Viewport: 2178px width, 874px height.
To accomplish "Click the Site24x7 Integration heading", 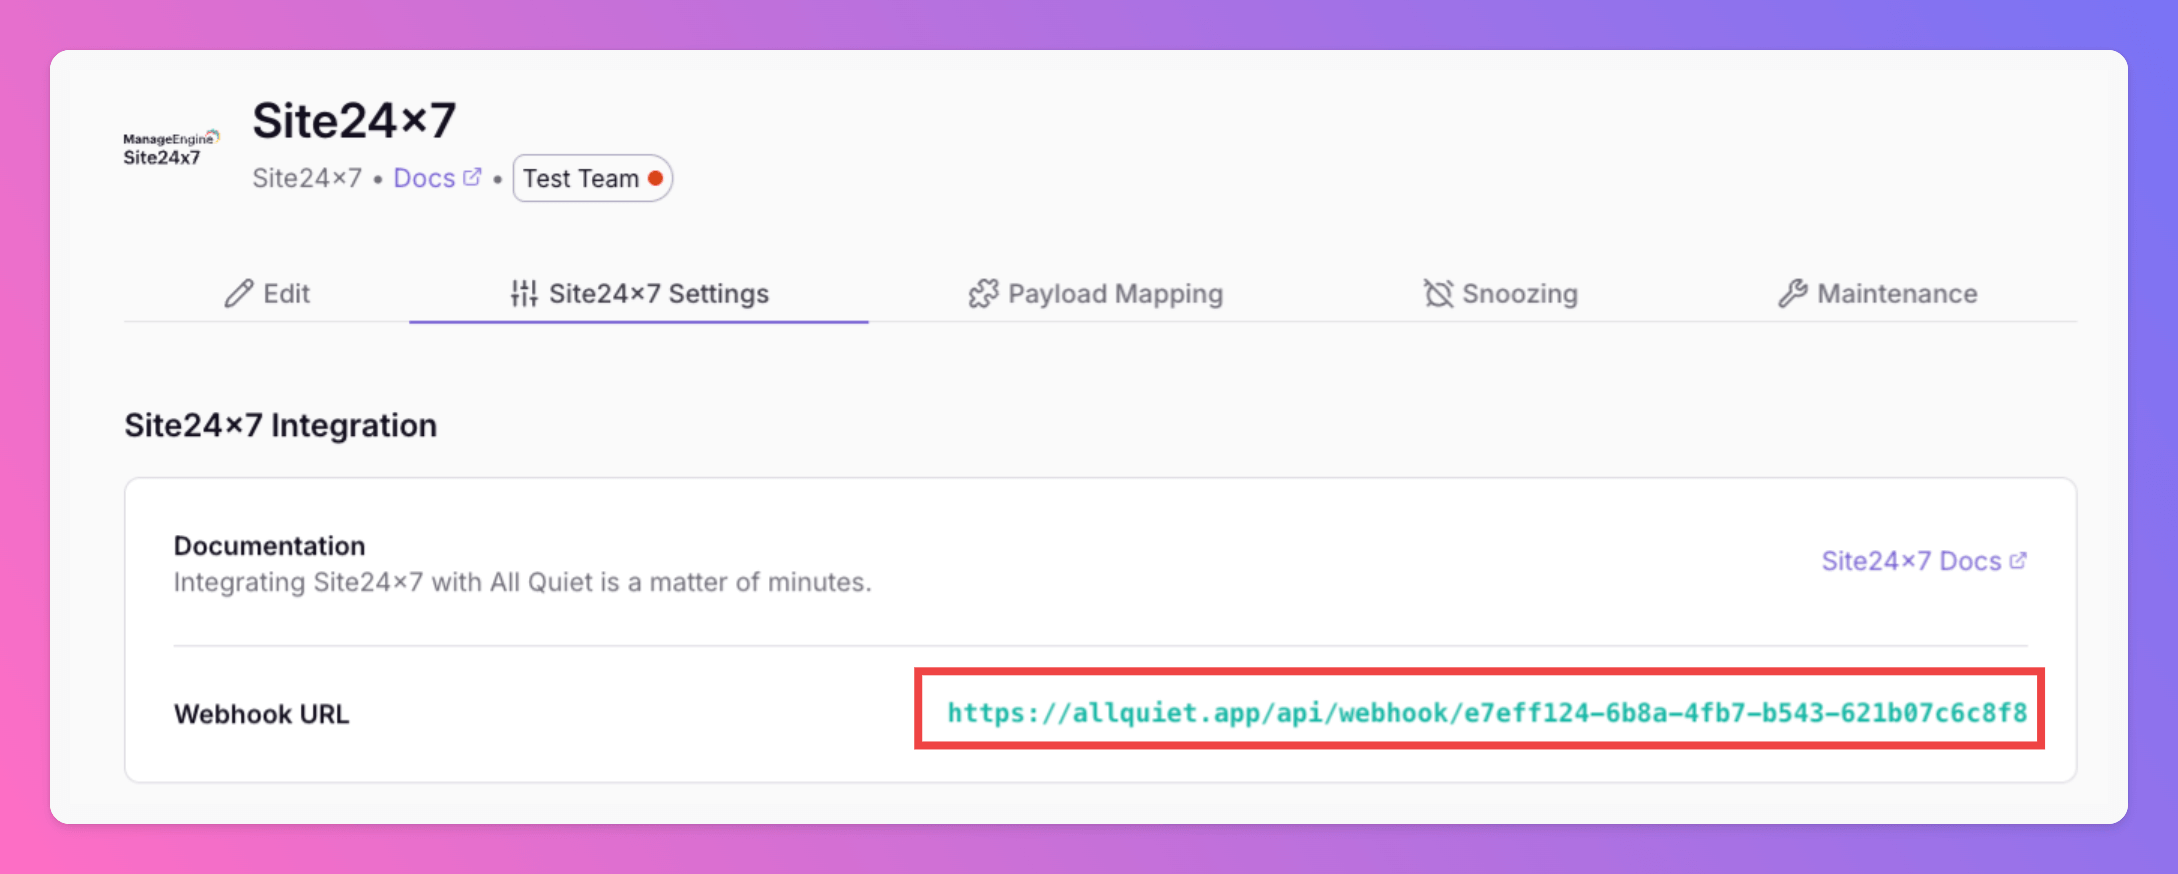I will 281,425.
